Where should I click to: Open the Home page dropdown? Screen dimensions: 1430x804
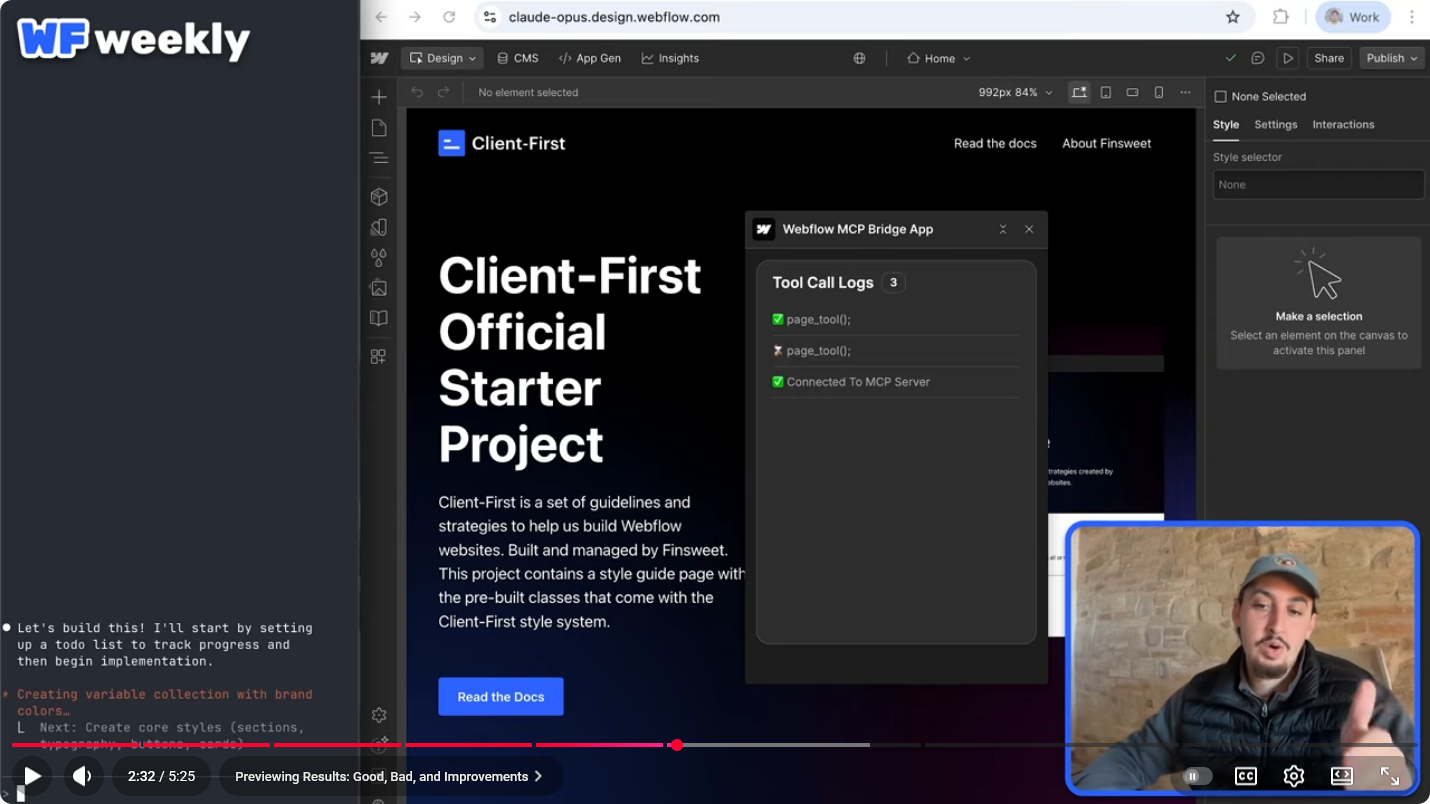point(939,58)
